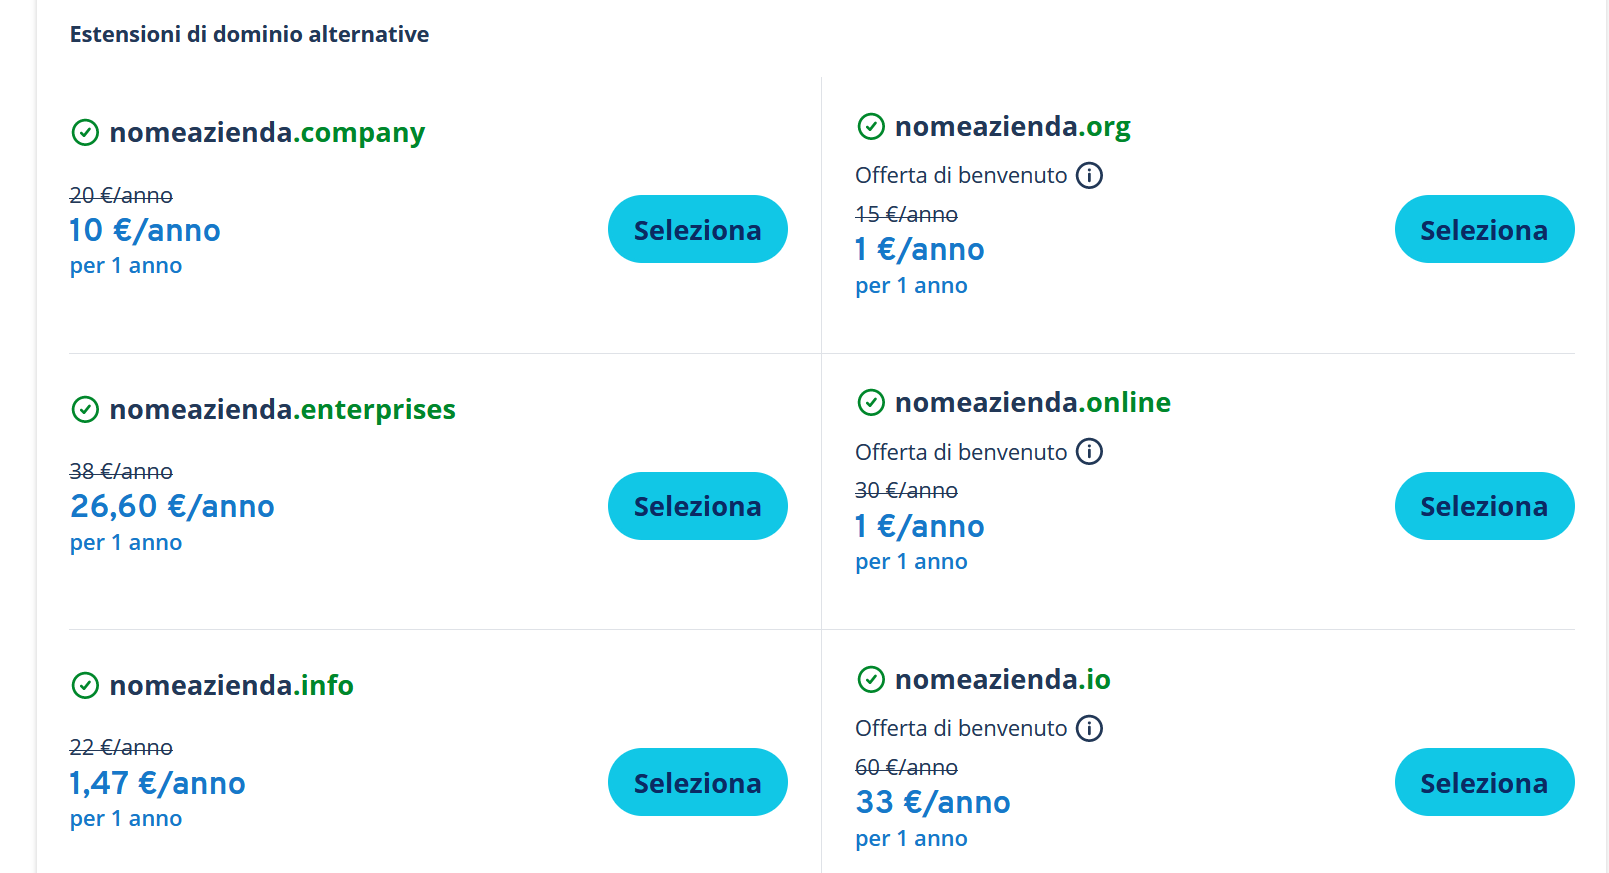Viewport: 1609px width, 873px height.
Task: Click checkmark icon next to nomeazienda.io
Action: 871,680
